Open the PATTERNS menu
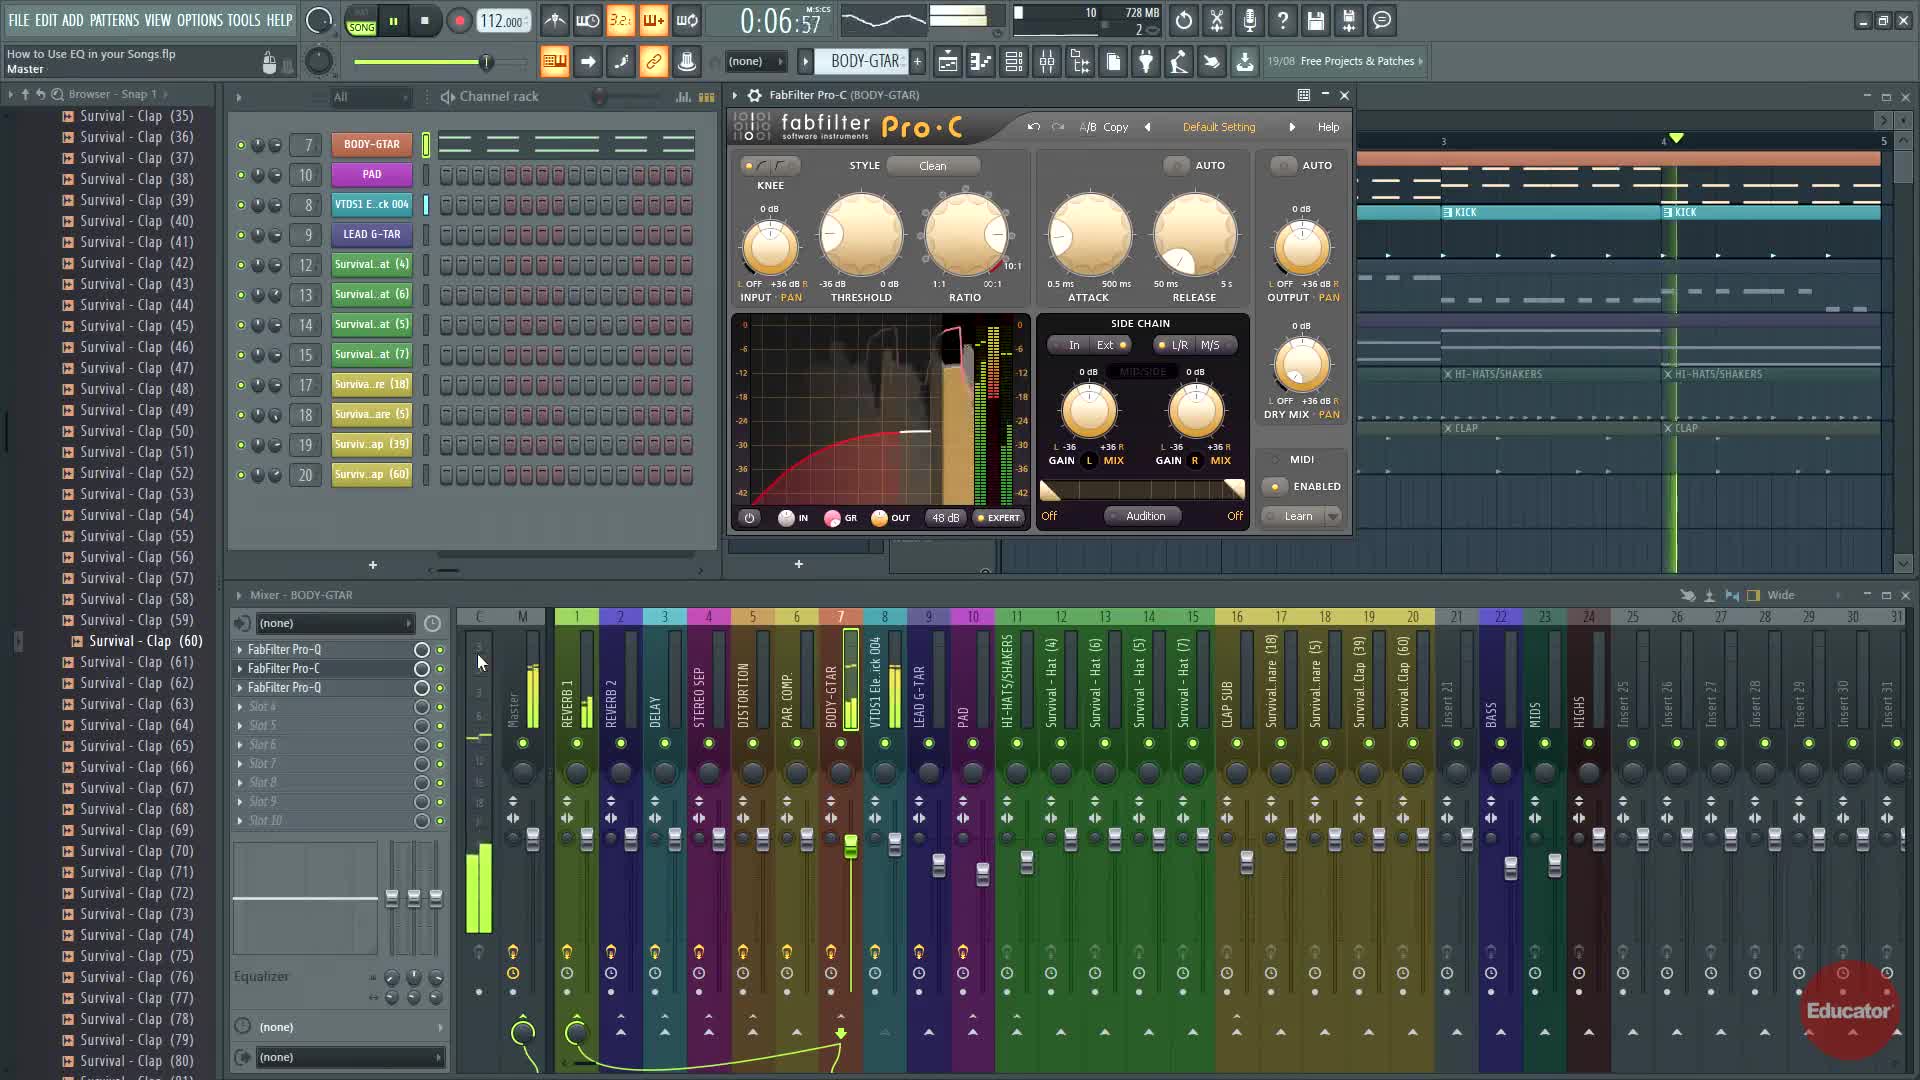Viewport: 1920px width, 1080px height. 114,20
